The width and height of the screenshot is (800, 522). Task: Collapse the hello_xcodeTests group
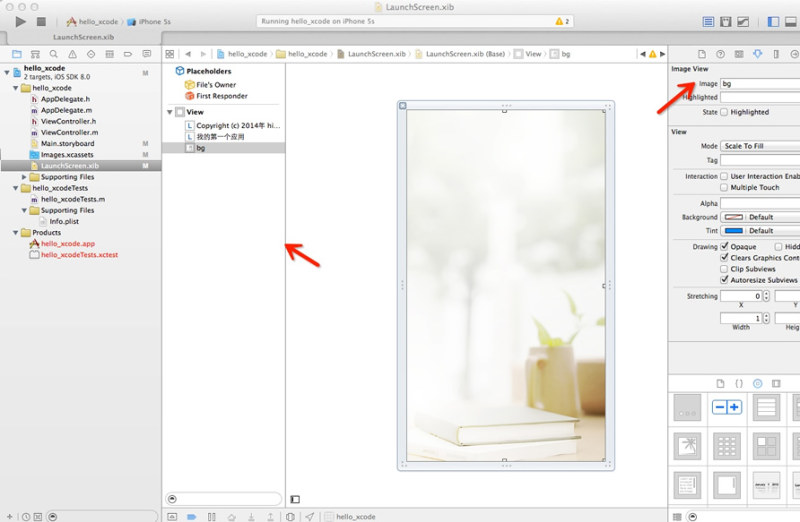15,188
